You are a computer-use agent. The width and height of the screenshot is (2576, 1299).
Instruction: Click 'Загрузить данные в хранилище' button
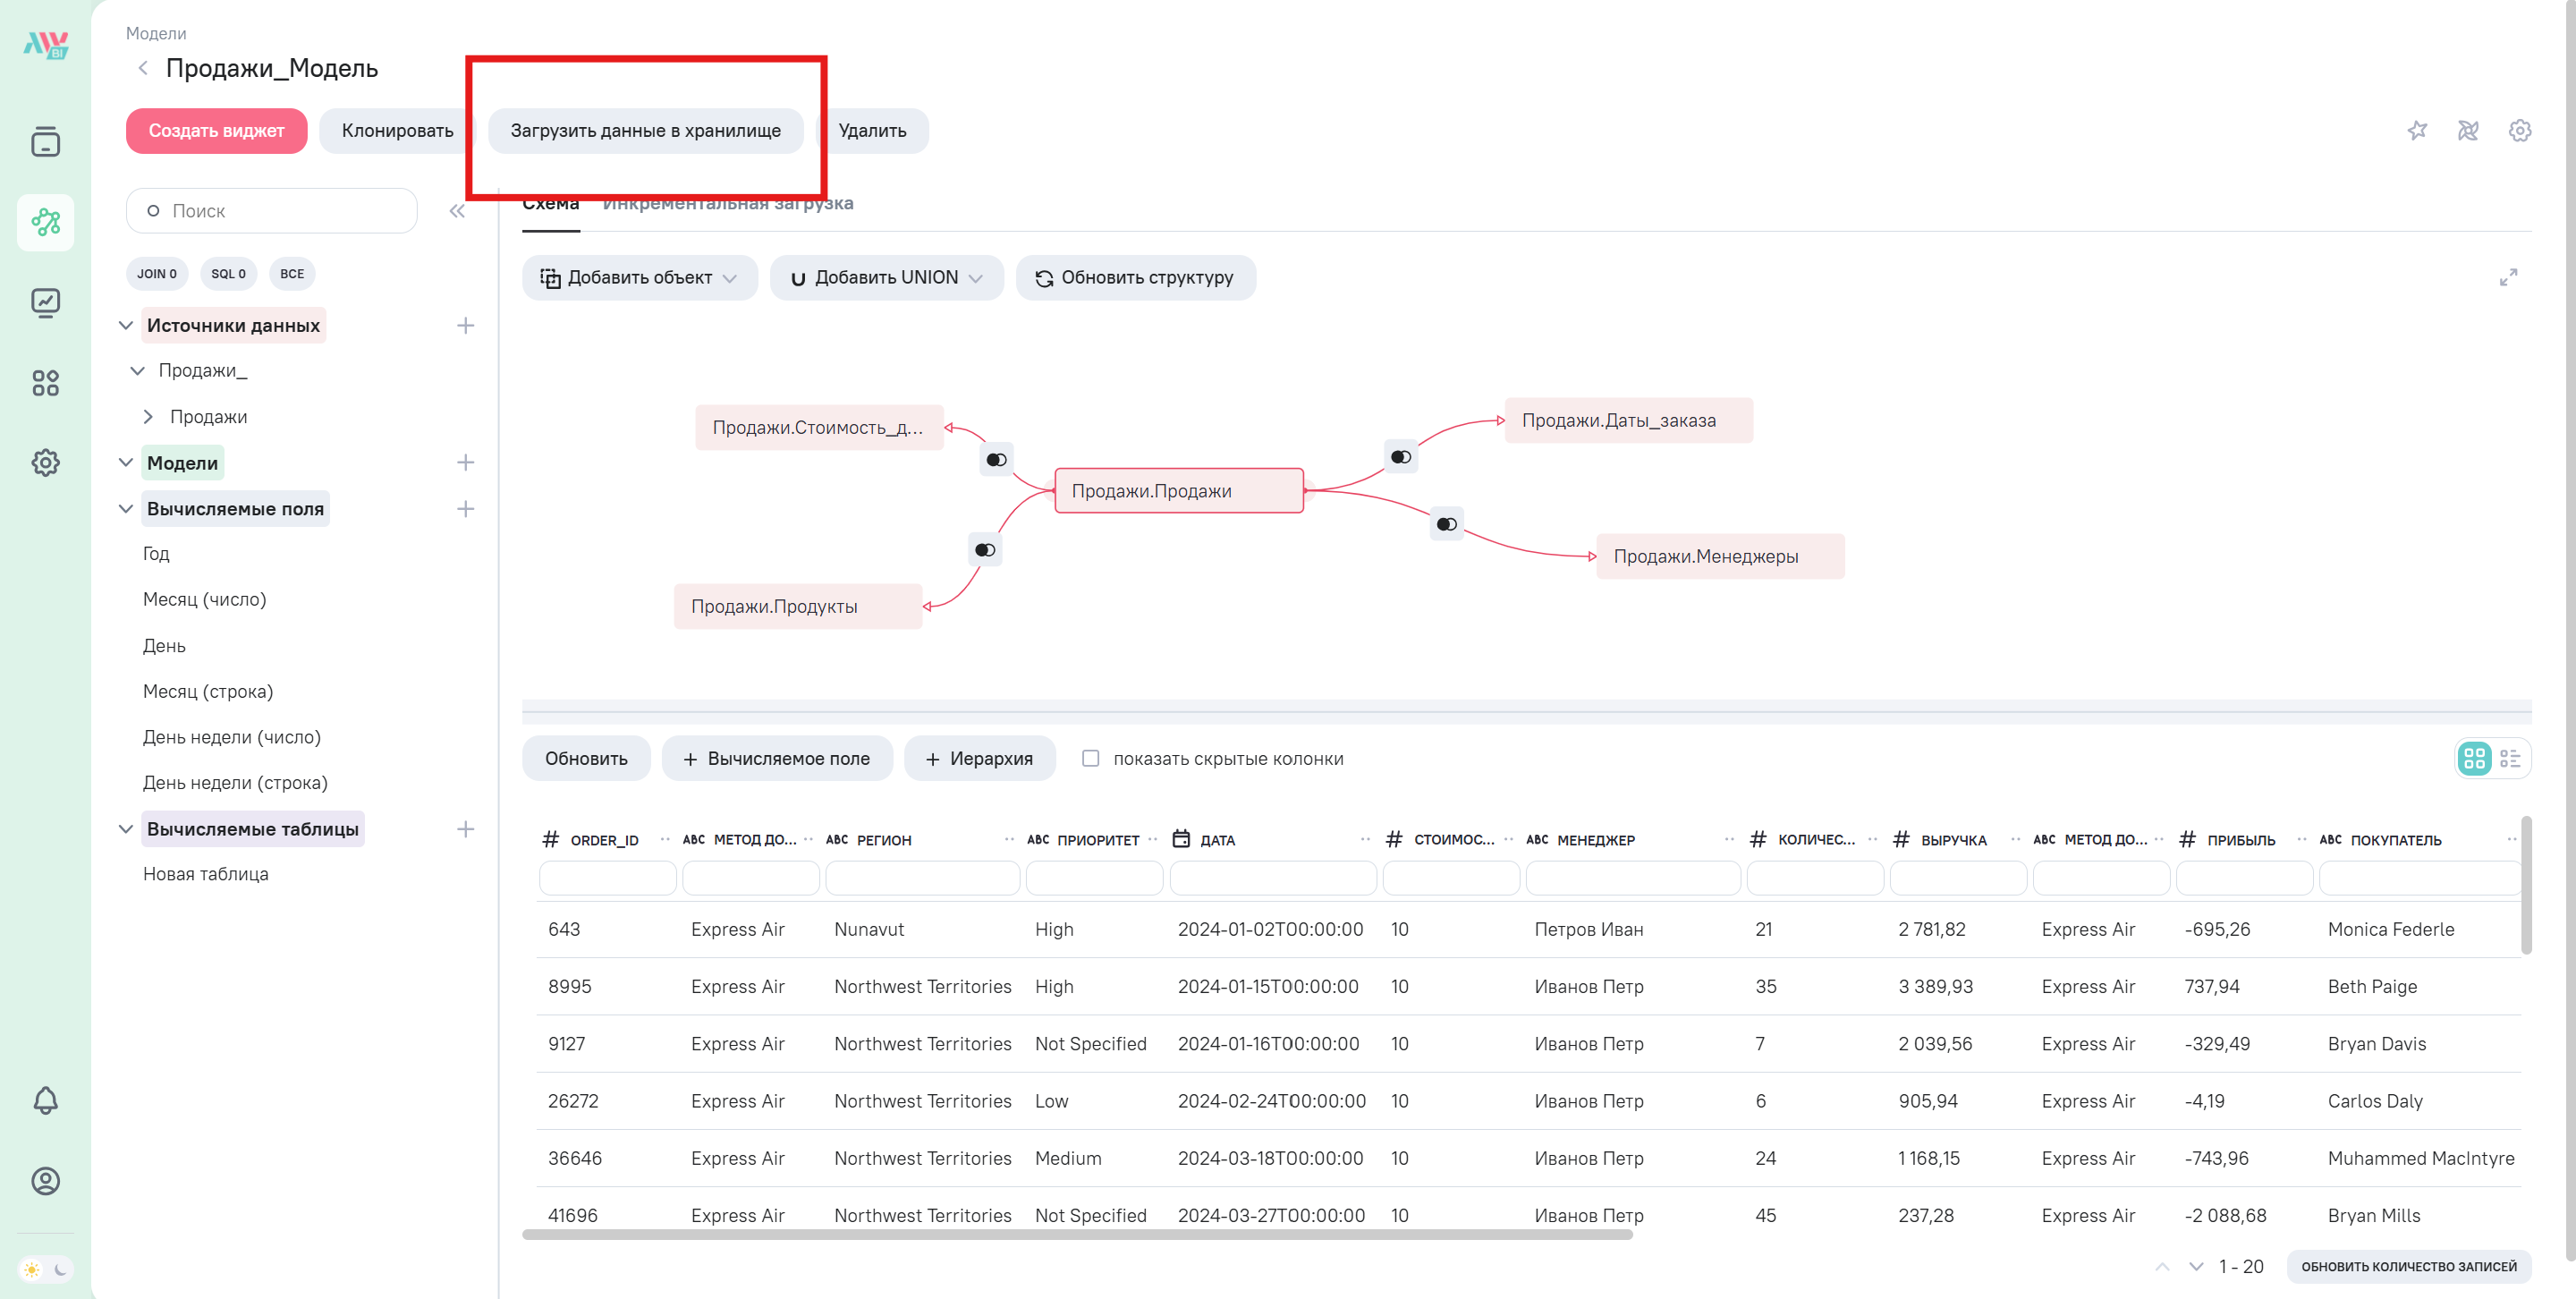pyautogui.click(x=645, y=131)
